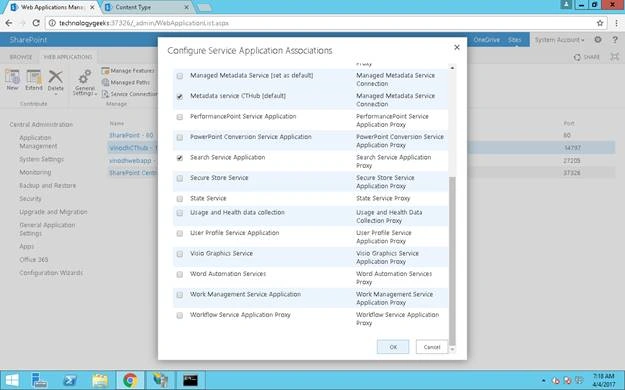The image size is (625, 390).
Task: Click the dialog scrollbar up arrow
Action: 452,68
